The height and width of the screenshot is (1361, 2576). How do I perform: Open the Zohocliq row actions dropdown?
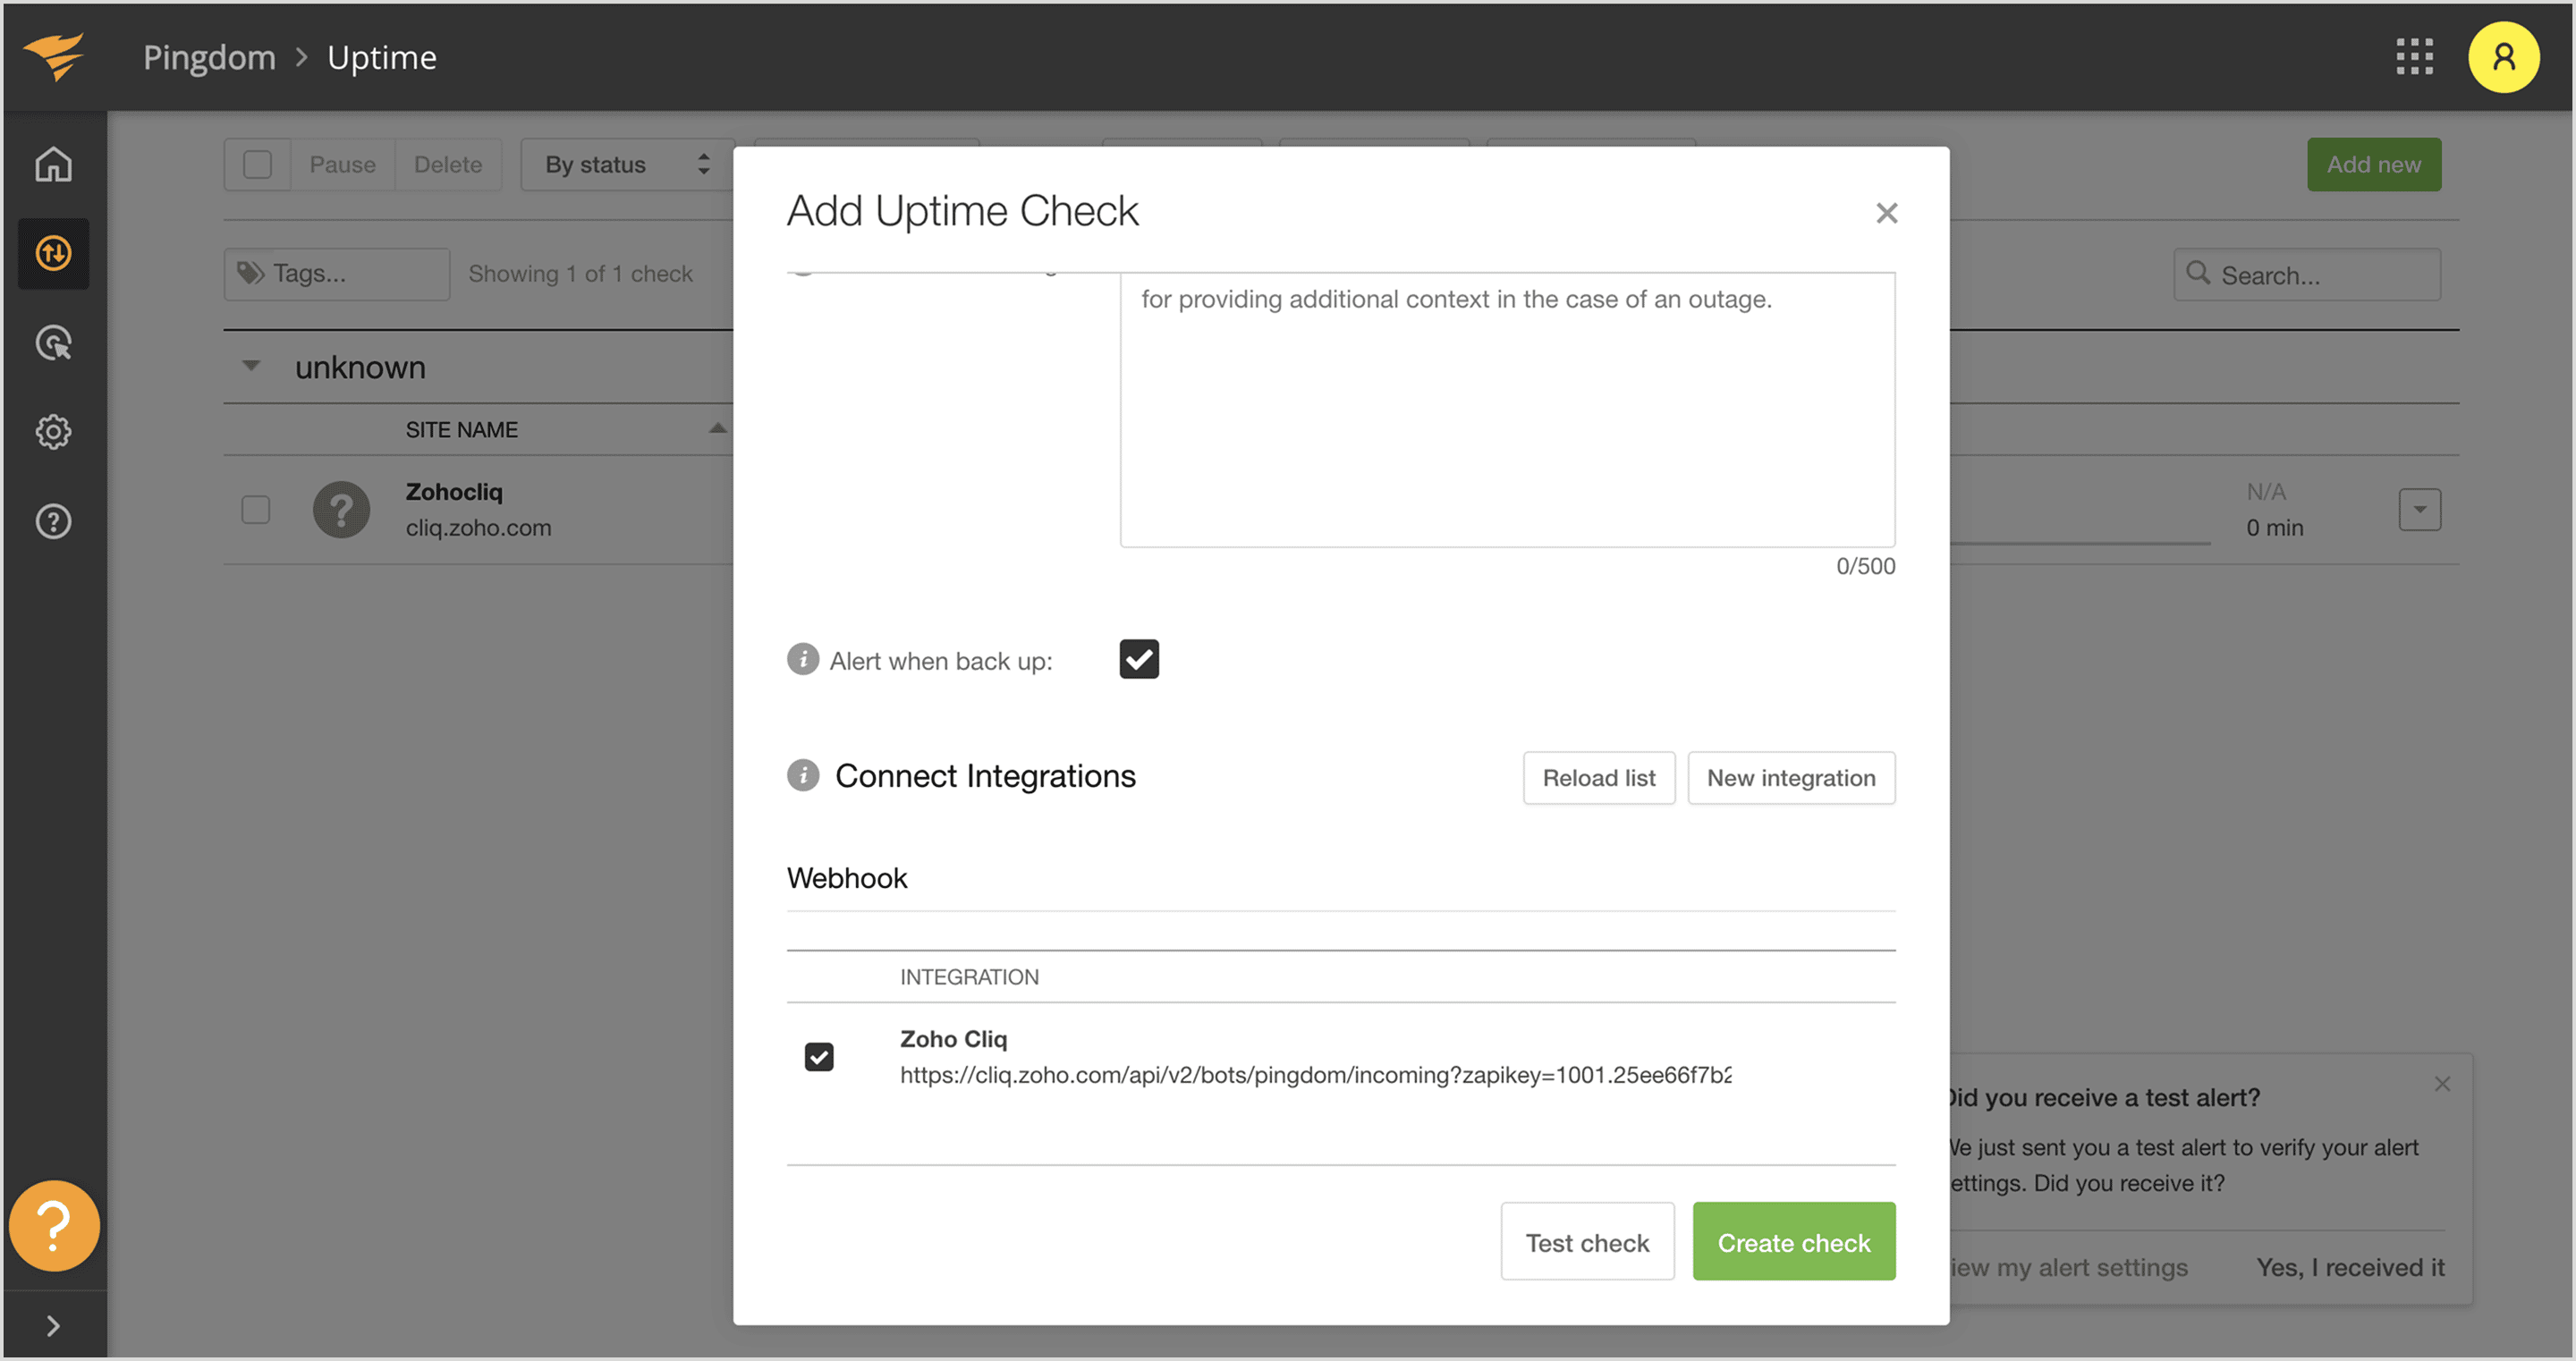(x=2419, y=510)
